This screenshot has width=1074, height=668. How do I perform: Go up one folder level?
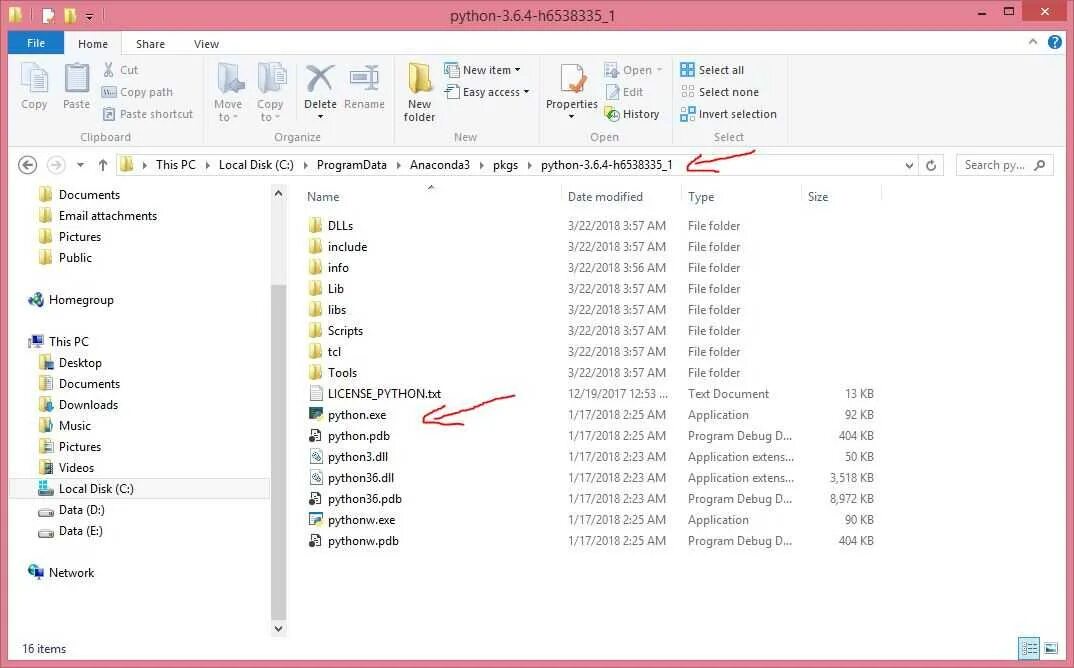[103, 165]
